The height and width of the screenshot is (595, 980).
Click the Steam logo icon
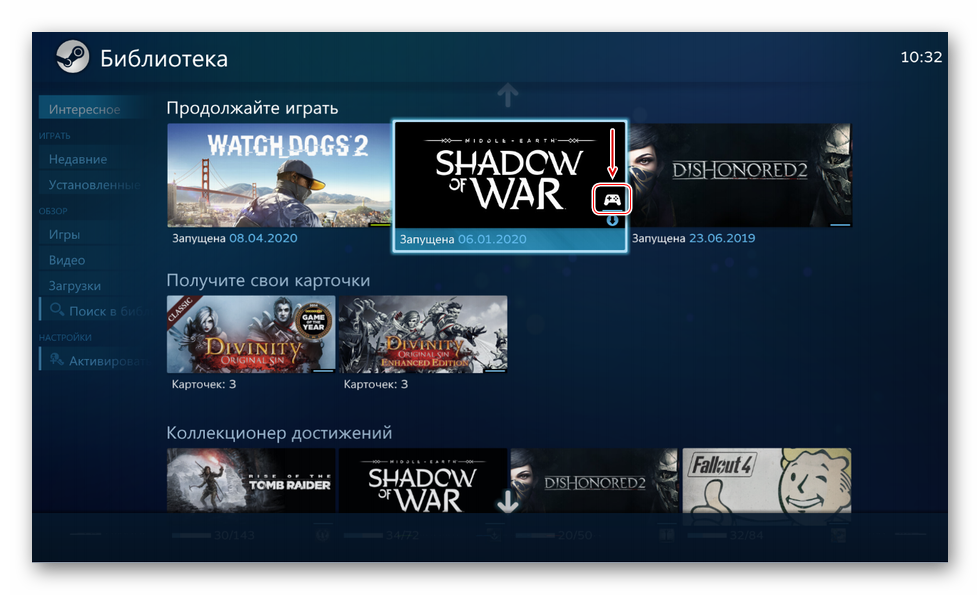tap(72, 57)
